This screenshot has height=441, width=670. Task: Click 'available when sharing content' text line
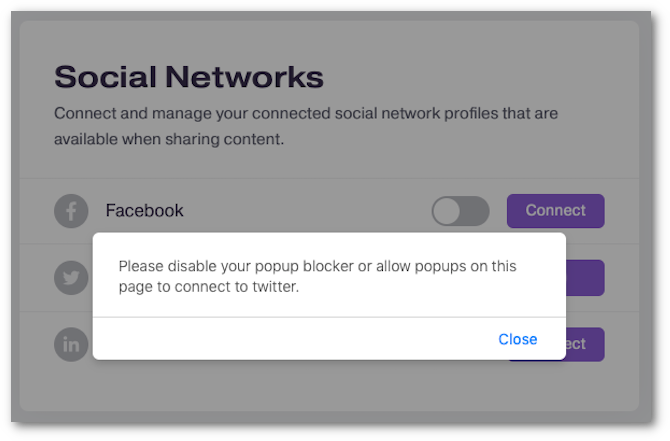[x=169, y=139]
